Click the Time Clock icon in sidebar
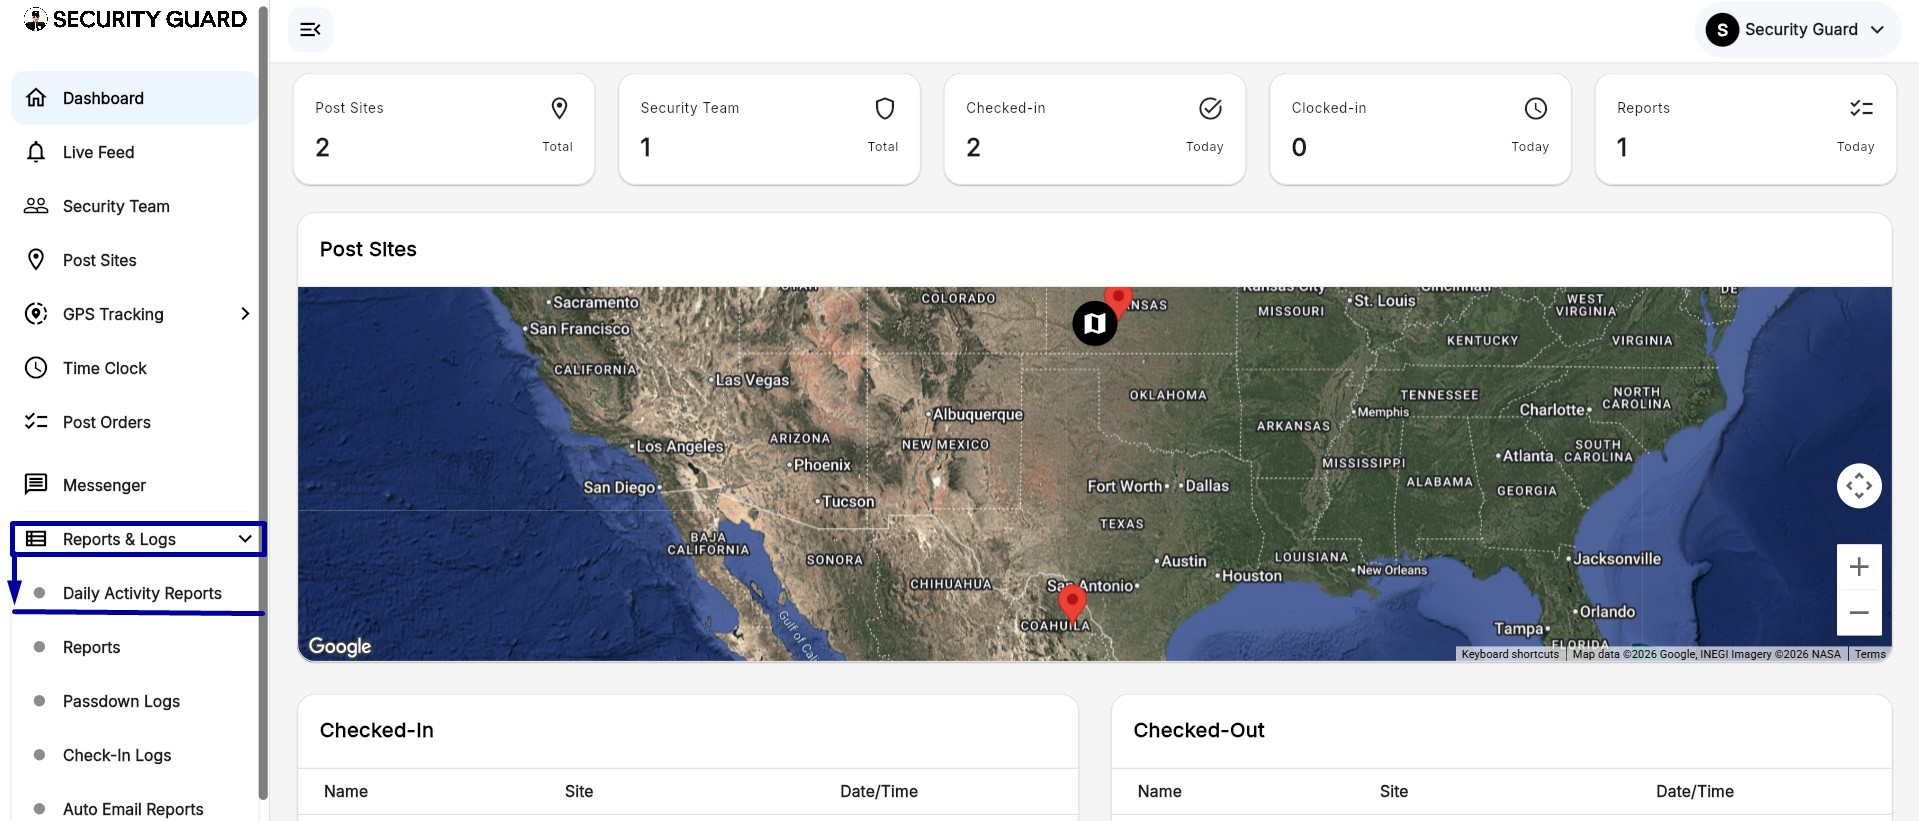Viewport: 1919px width, 821px height. pos(36,368)
